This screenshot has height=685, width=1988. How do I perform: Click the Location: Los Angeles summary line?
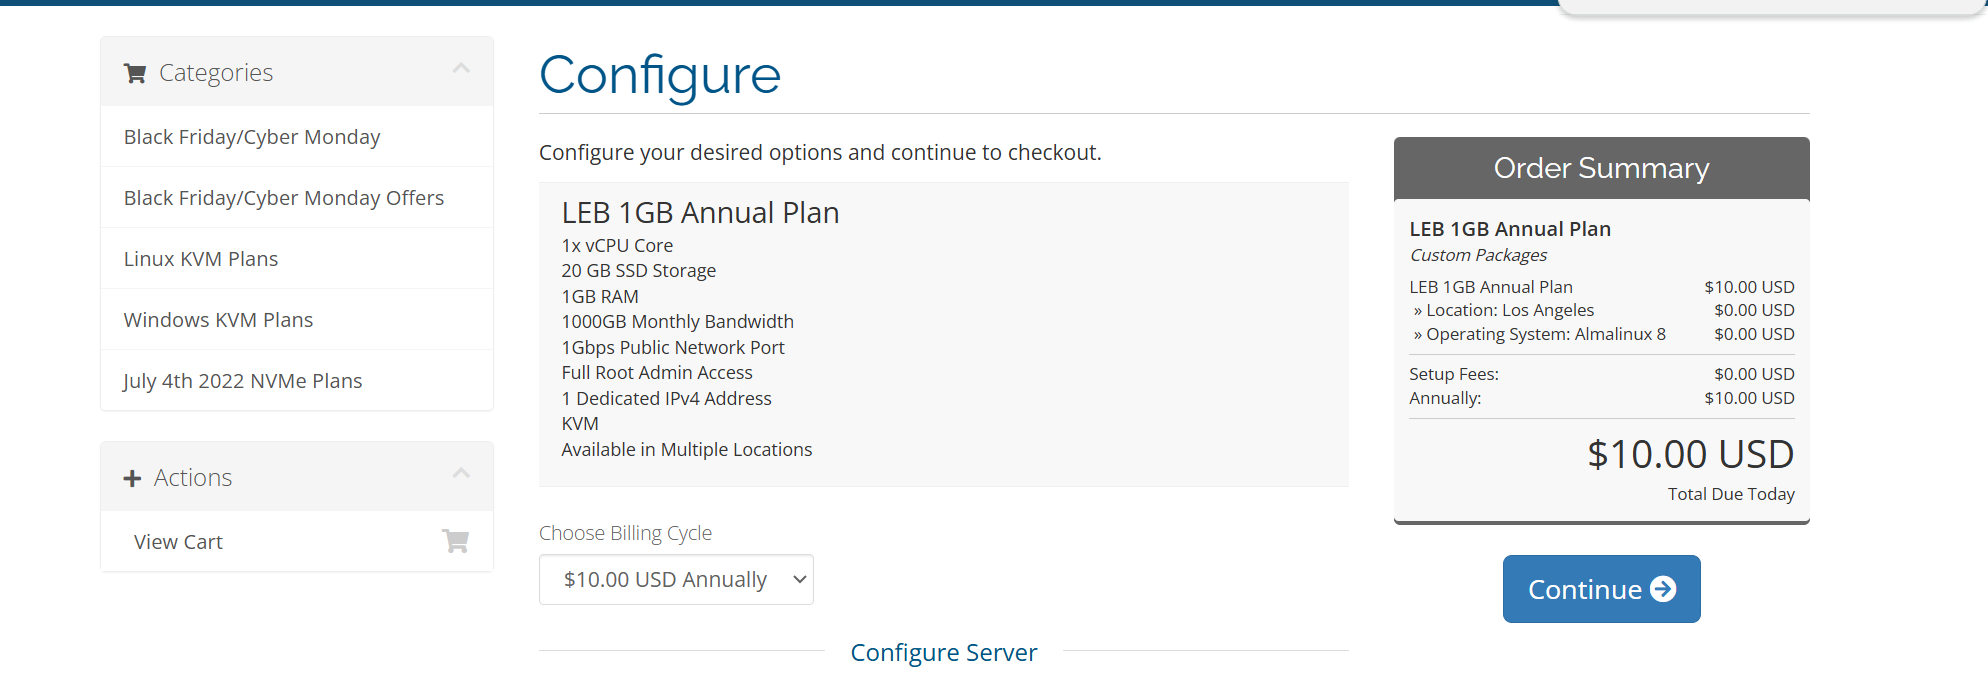1509,310
